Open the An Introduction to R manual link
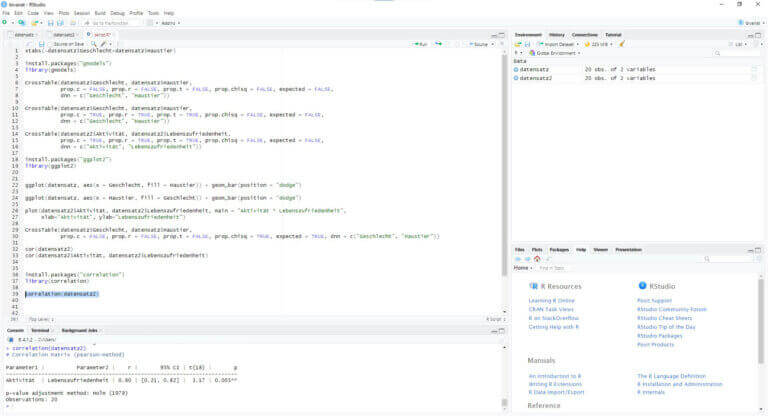Image resolution: width=768 pixels, height=416 pixels. [x=555, y=376]
